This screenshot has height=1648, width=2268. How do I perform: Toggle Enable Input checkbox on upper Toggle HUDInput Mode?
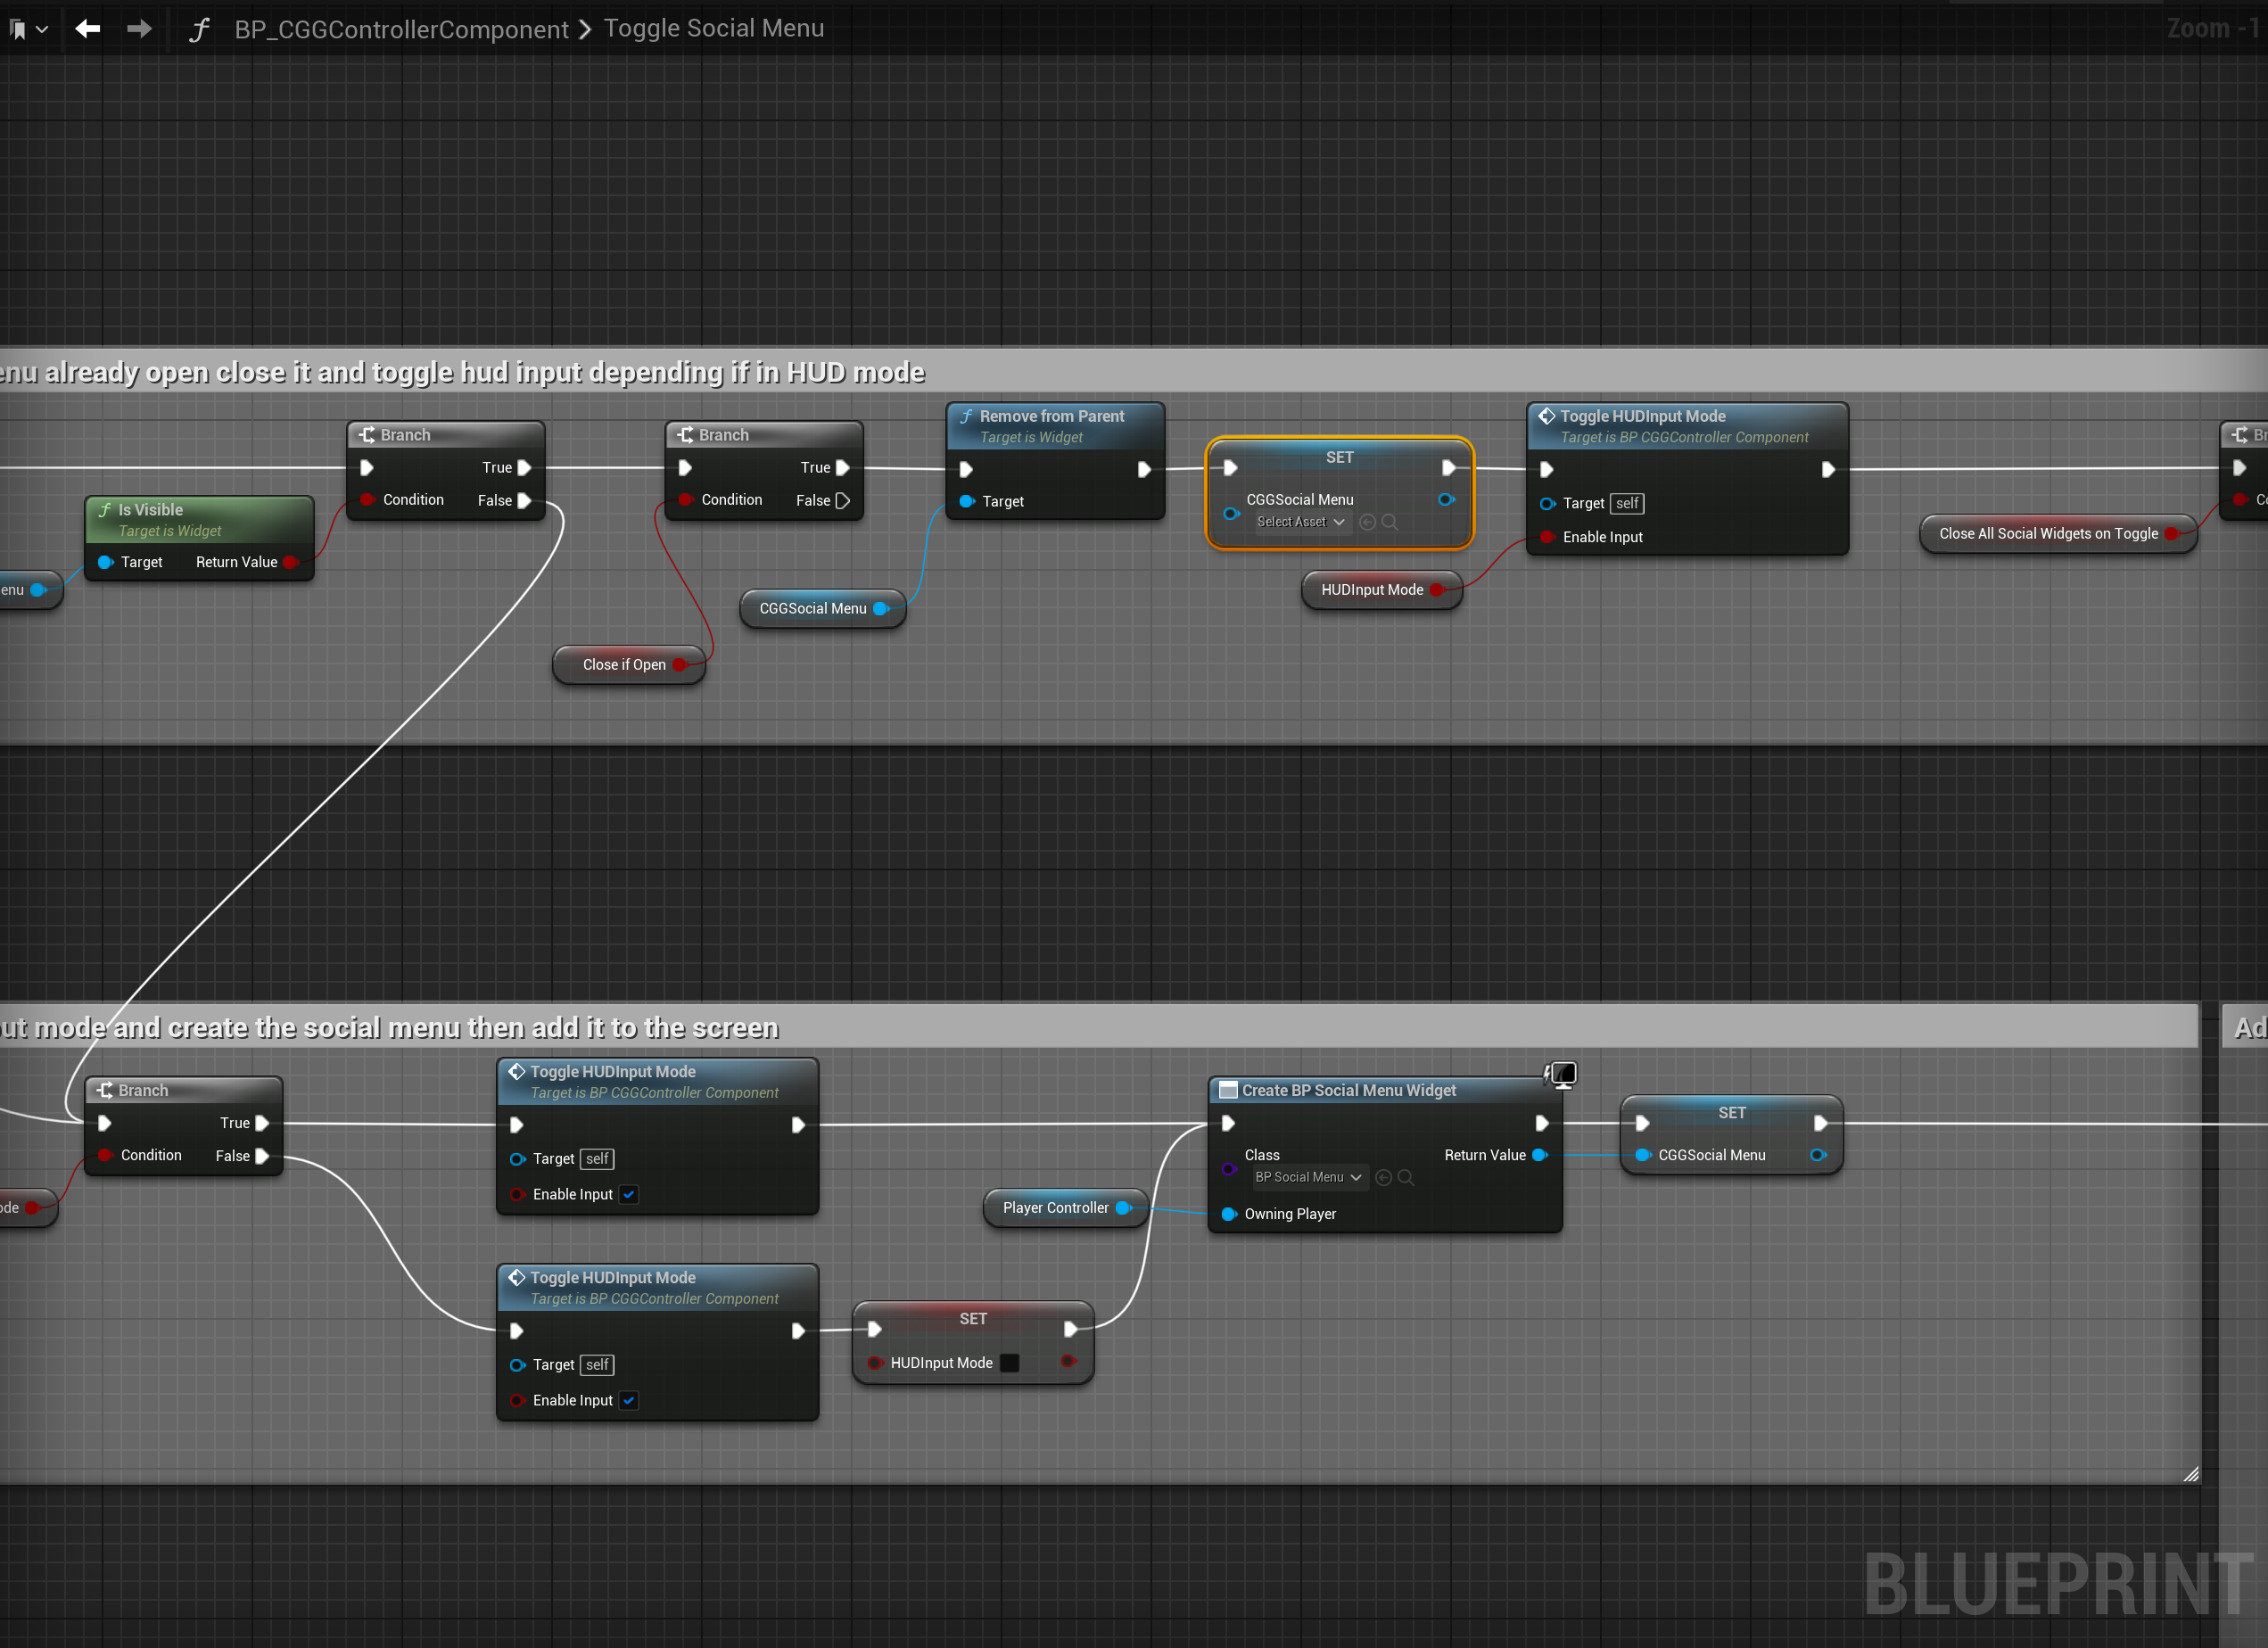pos(629,1194)
